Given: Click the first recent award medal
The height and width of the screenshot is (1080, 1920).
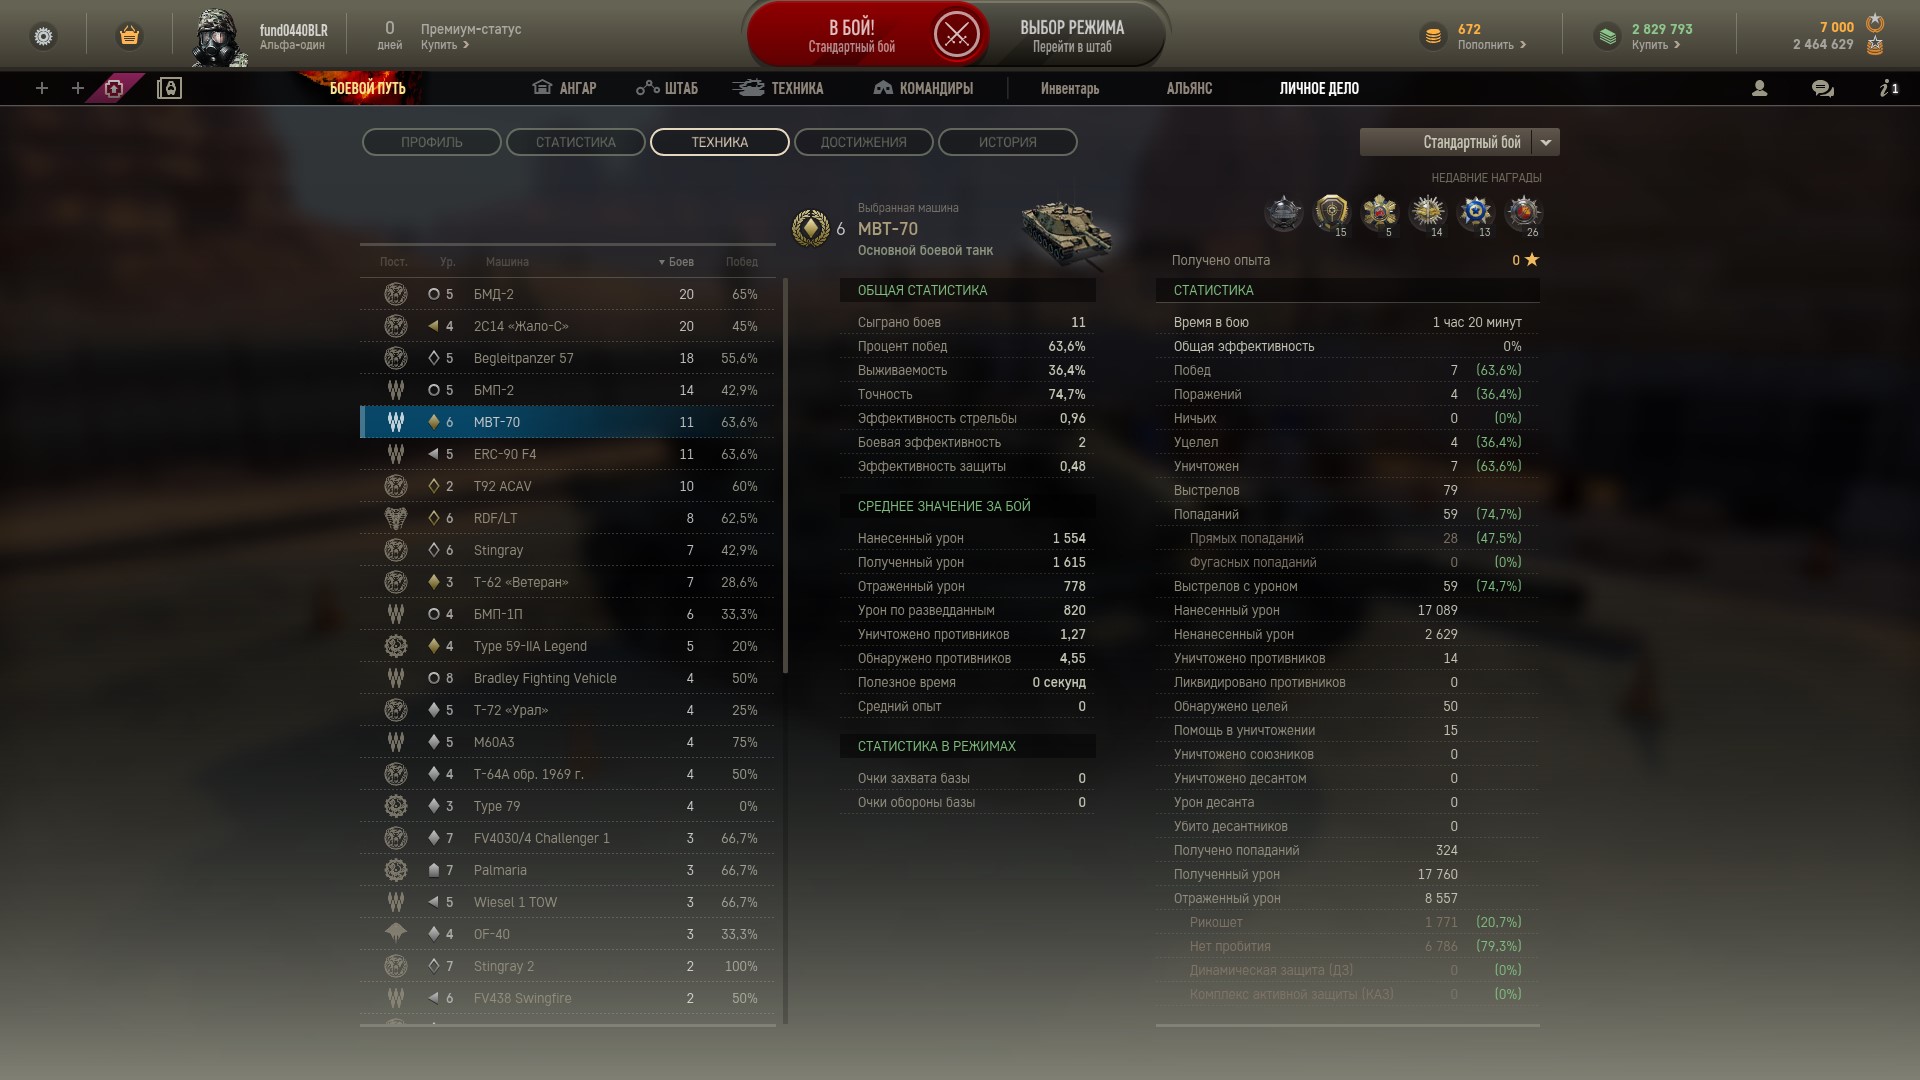Looking at the screenshot, I should tap(1283, 213).
